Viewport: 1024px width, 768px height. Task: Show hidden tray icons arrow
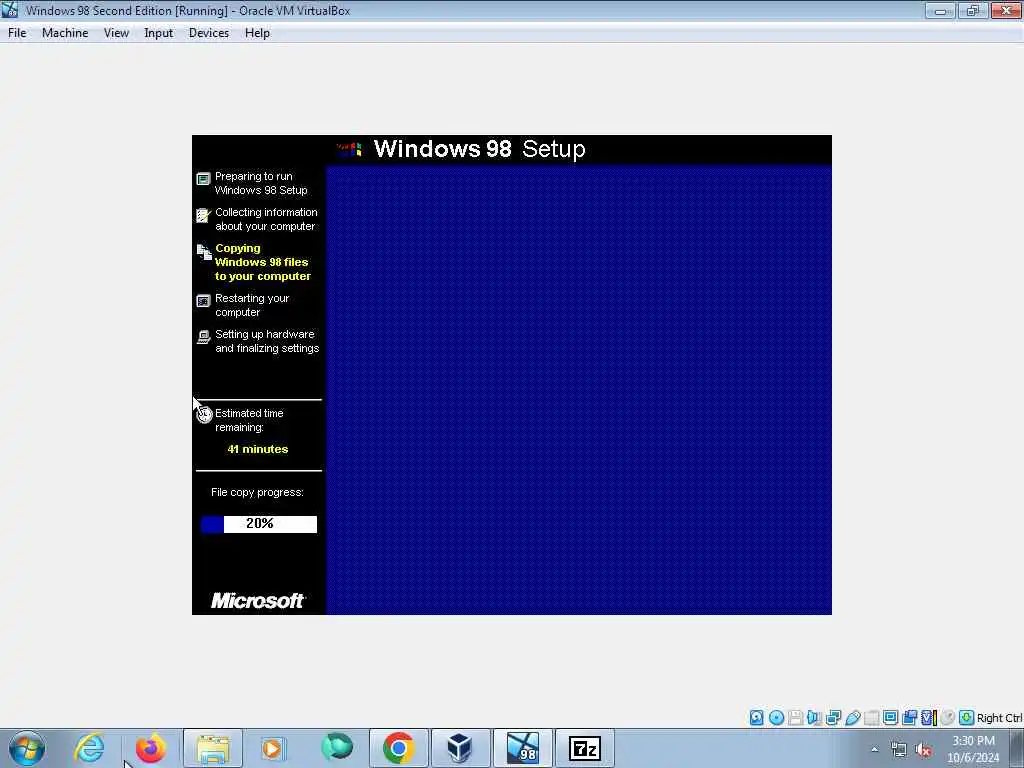pyautogui.click(x=875, y=749)
